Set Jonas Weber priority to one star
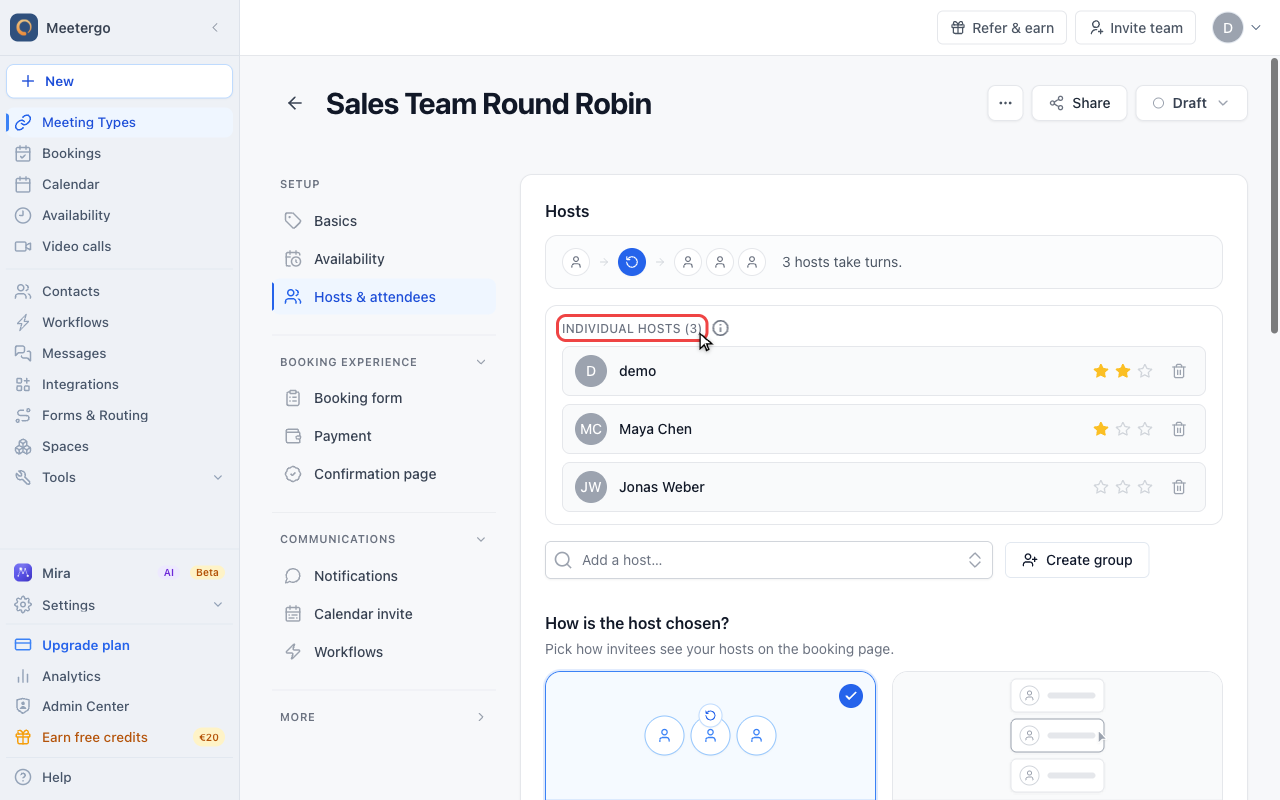 coord(1101,487)
